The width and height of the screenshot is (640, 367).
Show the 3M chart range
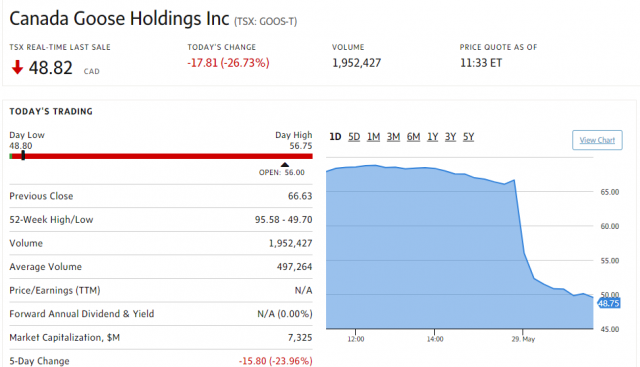[393, 137]
